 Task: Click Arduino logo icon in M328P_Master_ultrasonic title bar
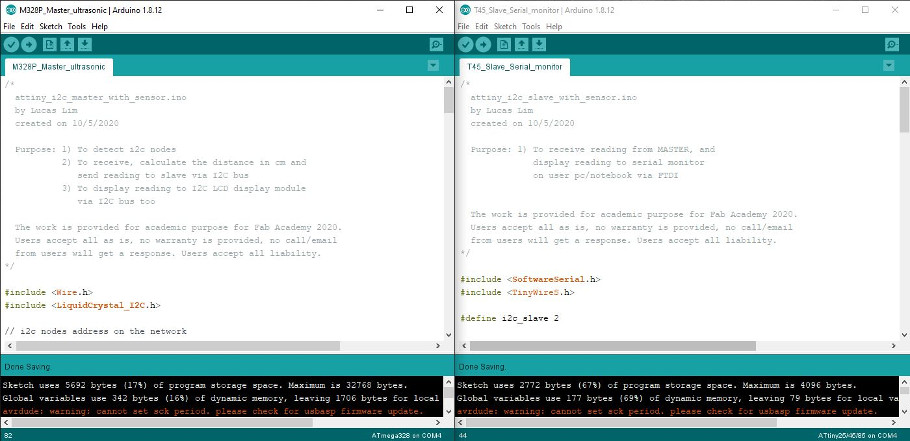10,10
